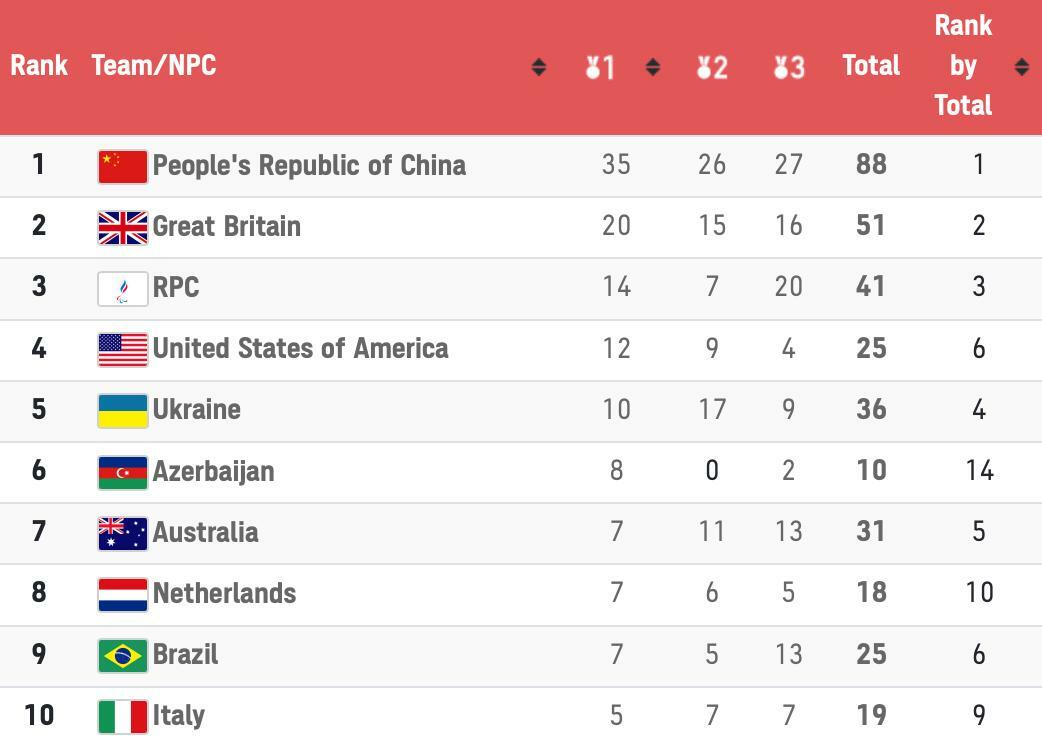
Task: Click the People's Republic of China flag icon
Action: (123, 166)
